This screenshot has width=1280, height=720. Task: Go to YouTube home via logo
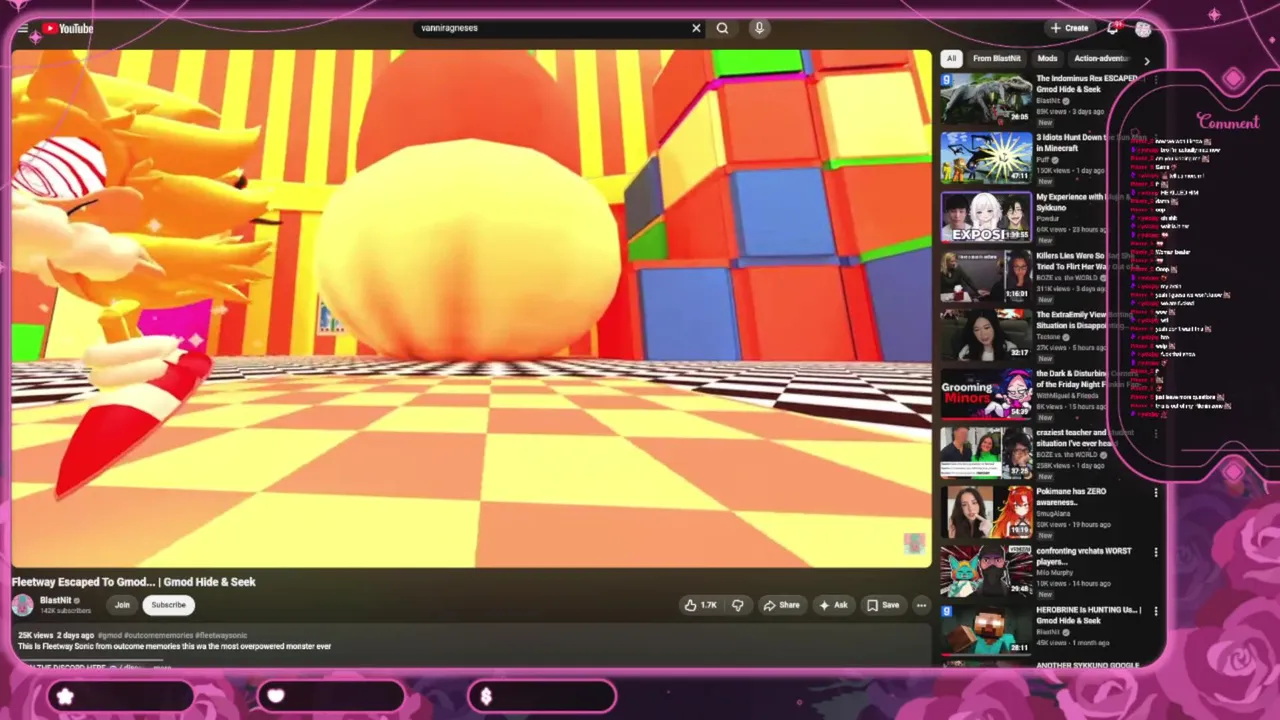[68, 28]
